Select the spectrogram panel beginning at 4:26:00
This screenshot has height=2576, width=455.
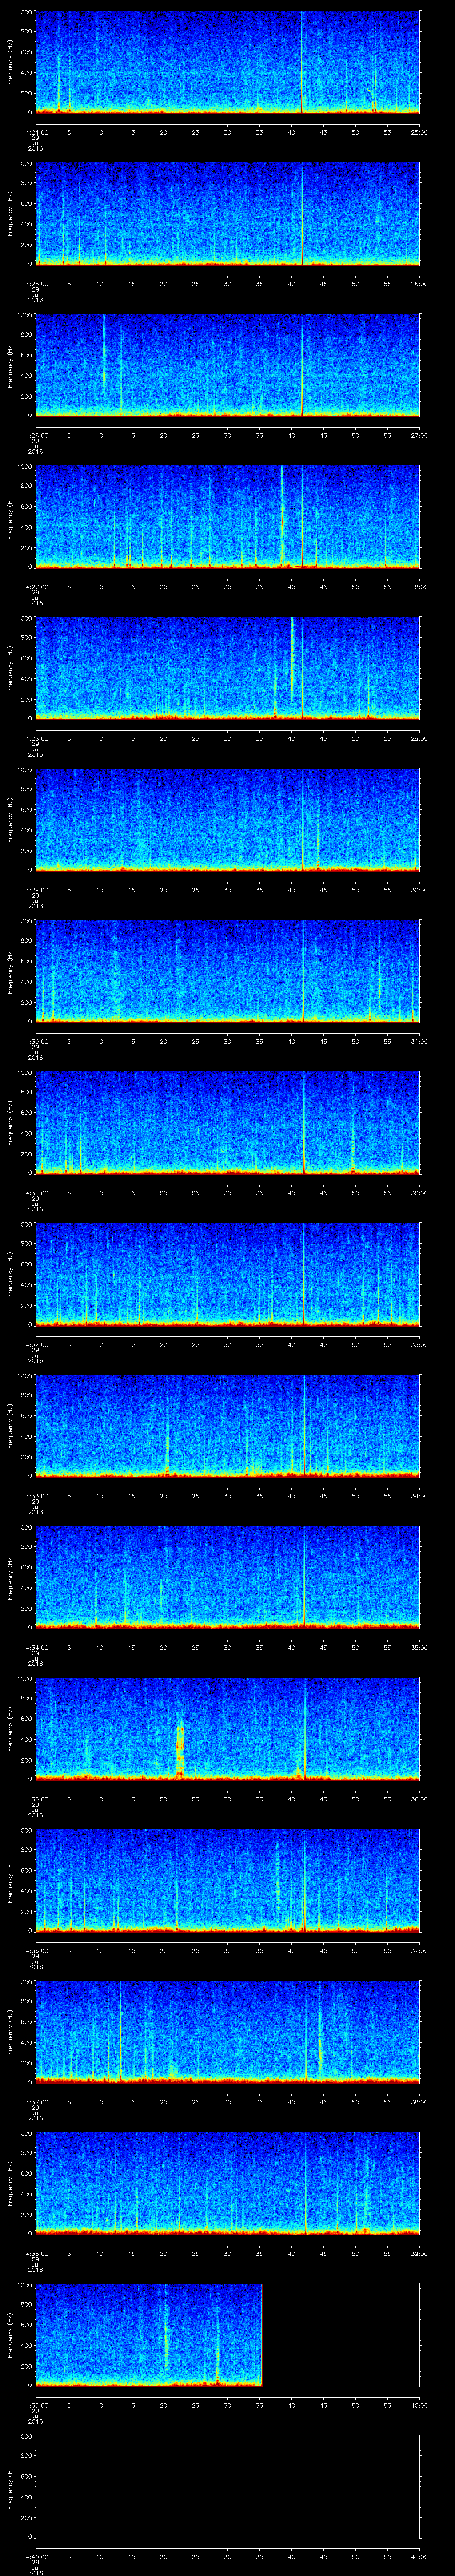point(227,365)
